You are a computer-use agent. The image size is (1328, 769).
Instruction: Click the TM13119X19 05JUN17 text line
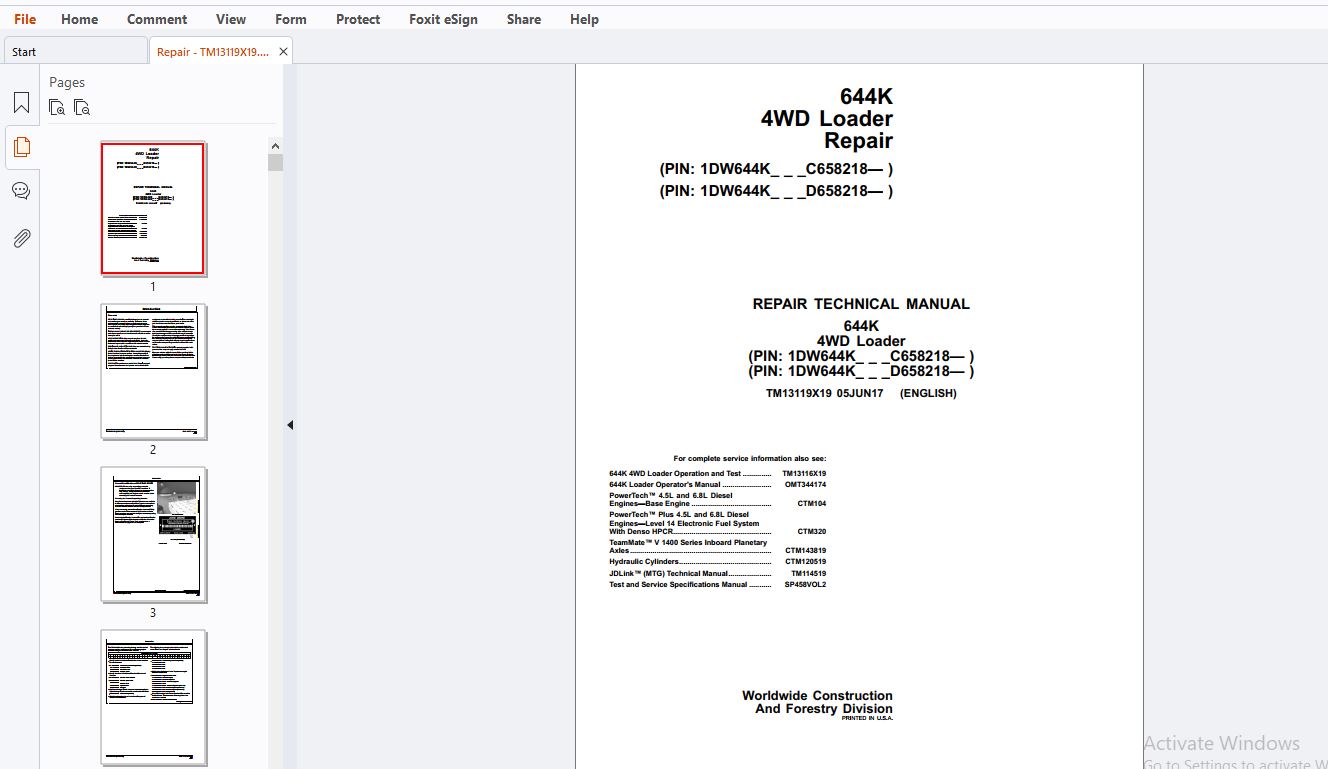(x=861, y=393)
